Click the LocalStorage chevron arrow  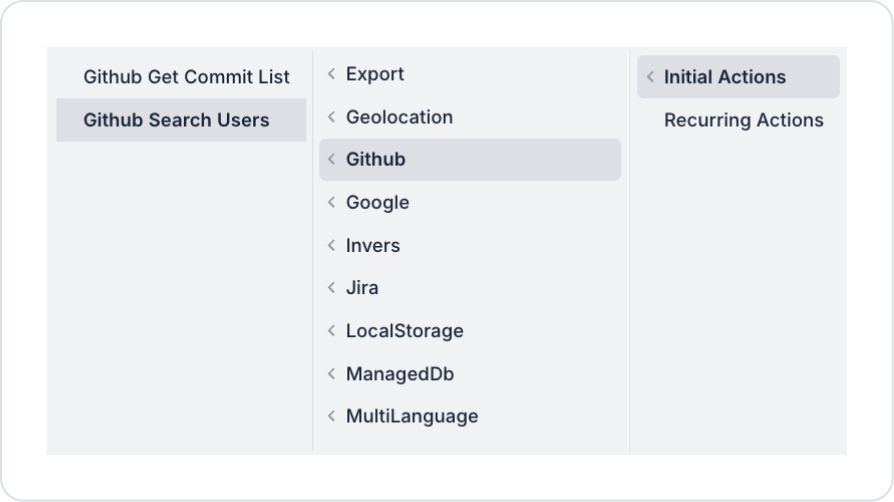coord(331,331)
